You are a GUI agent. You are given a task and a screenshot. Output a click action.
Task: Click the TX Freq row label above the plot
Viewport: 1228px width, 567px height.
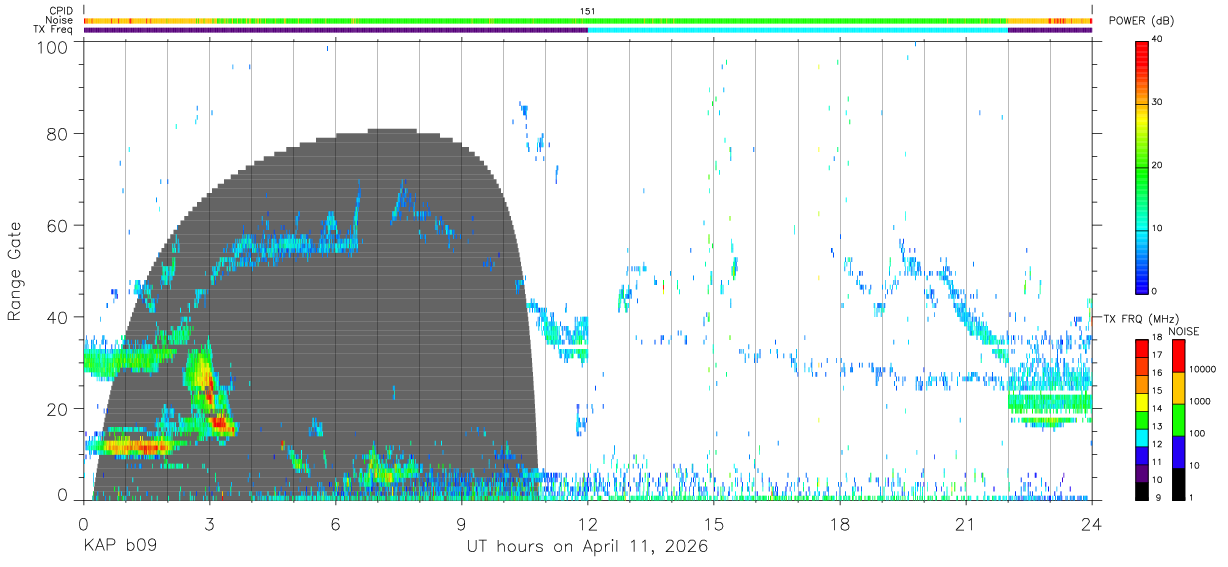(55, 29)
